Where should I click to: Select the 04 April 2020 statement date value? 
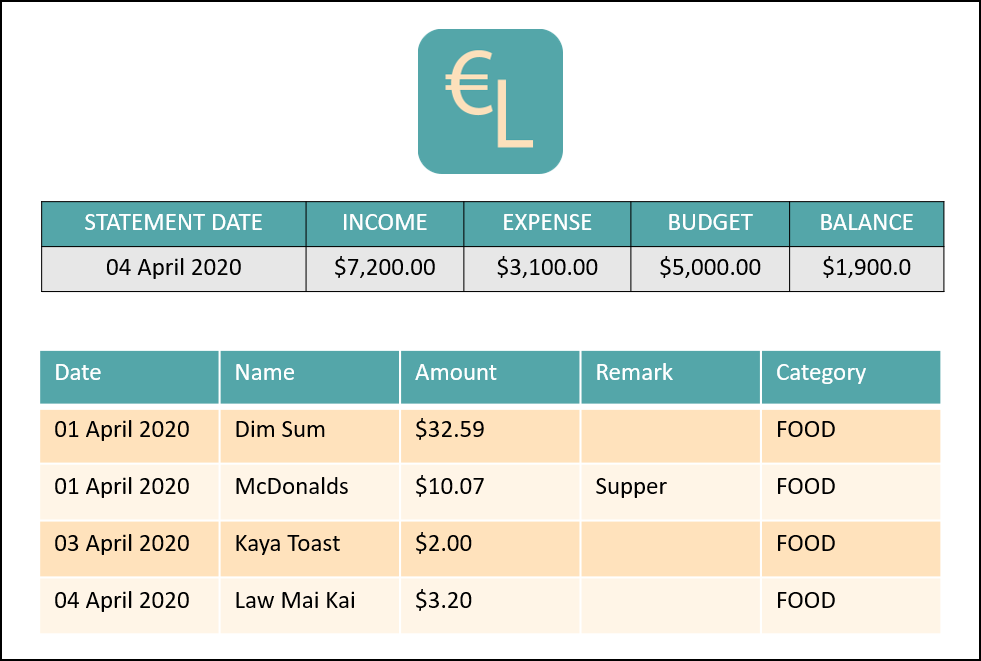pos(173,268)
